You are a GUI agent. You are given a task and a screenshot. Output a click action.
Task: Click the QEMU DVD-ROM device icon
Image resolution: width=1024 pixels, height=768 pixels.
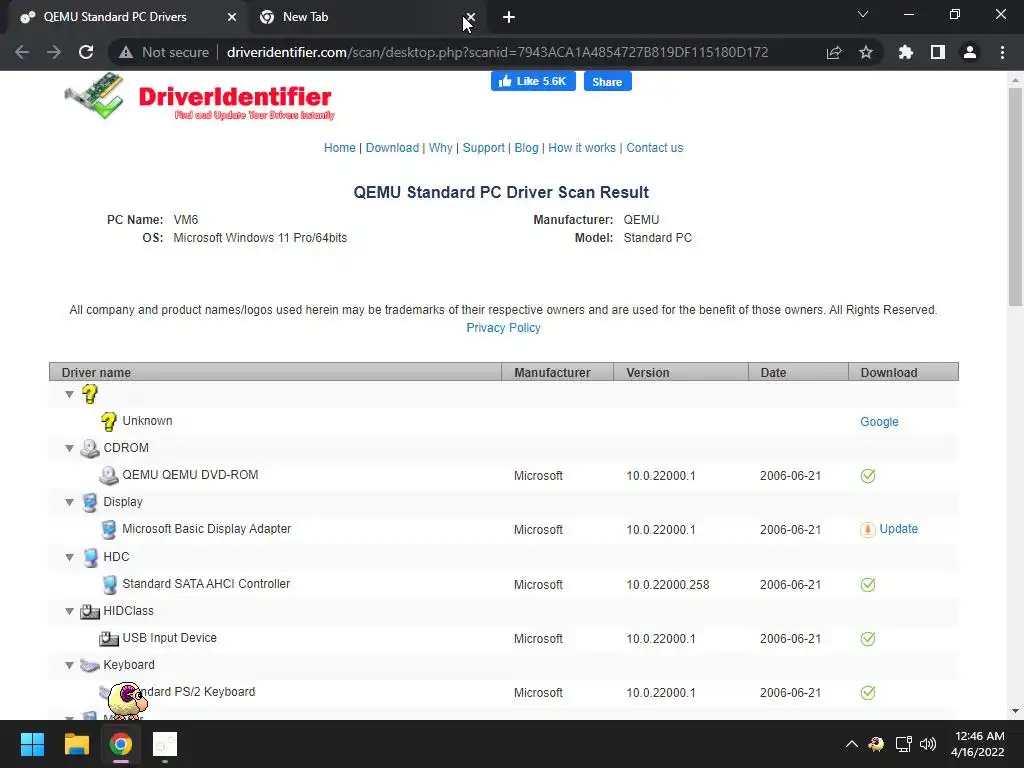coord(108,475)
